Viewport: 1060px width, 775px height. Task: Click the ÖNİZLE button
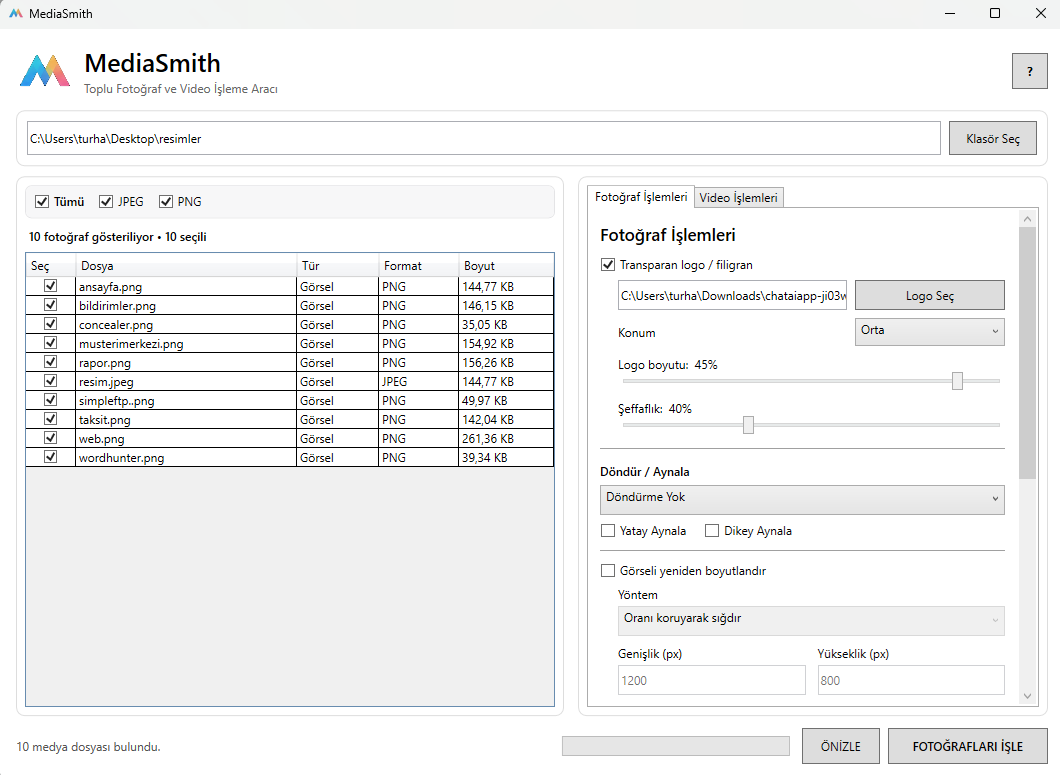tap(840, 747)
